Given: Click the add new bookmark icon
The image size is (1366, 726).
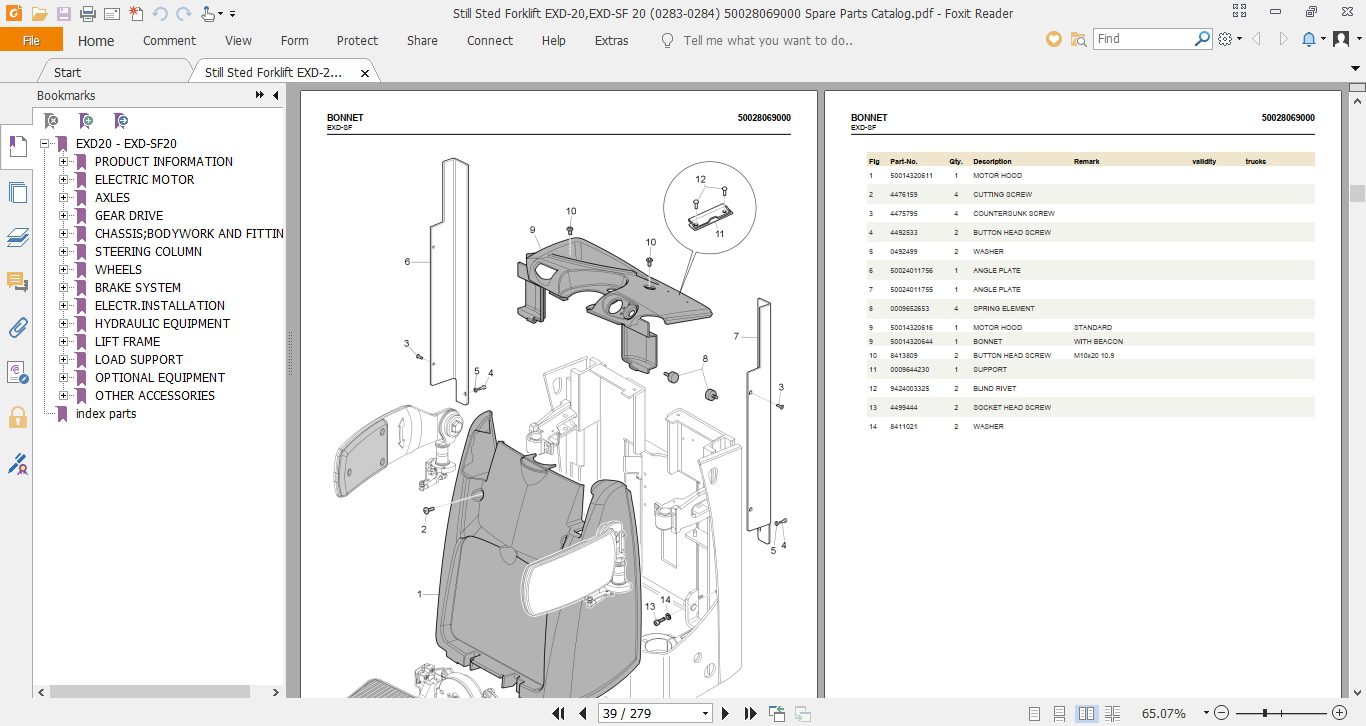Looking at the screenshot, I should [86, 121].
